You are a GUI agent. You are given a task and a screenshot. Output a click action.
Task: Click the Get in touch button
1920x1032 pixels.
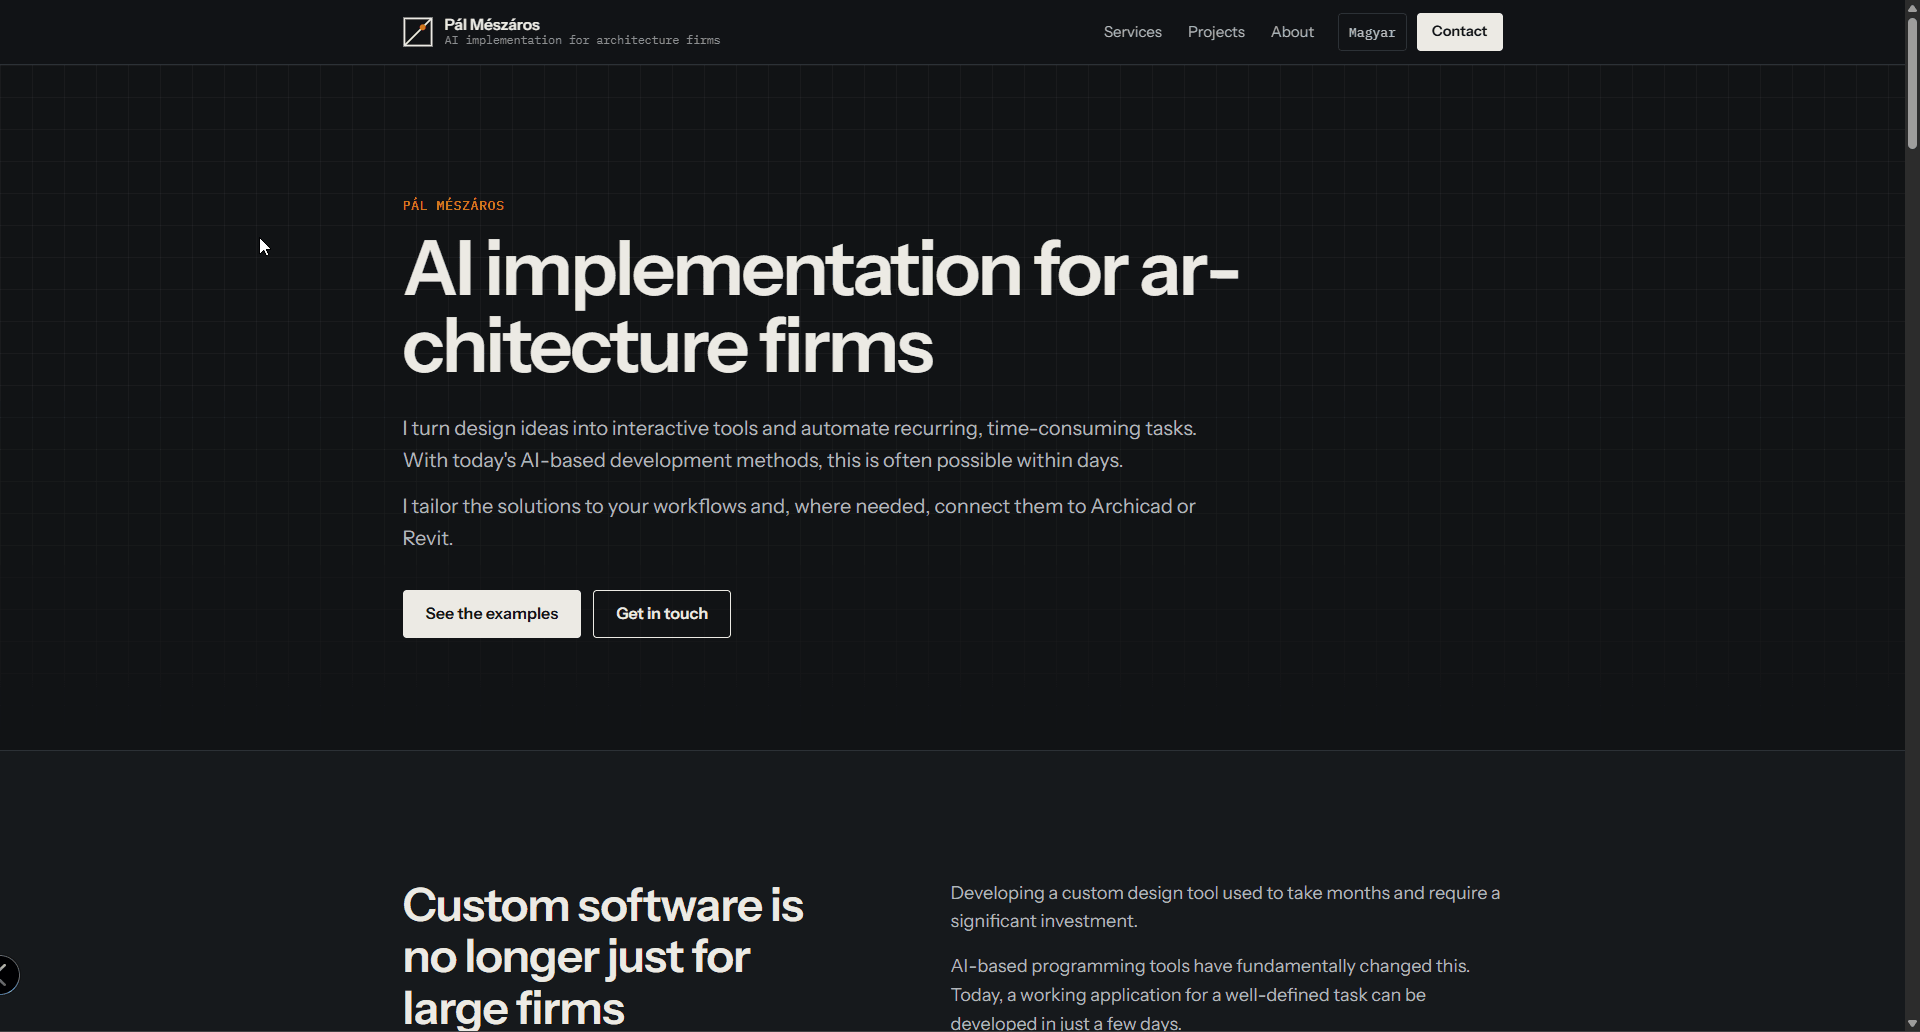pos(662,614)
